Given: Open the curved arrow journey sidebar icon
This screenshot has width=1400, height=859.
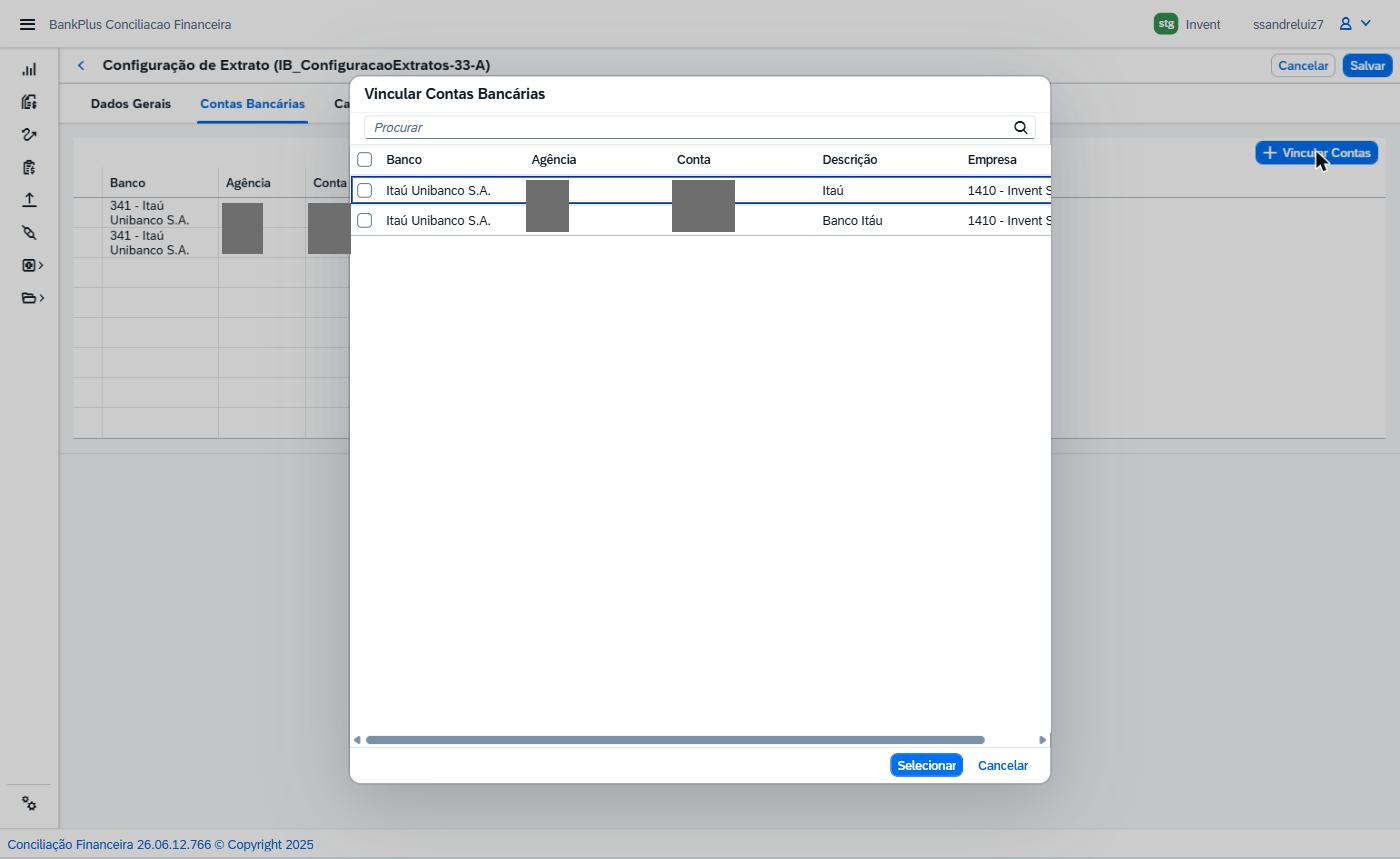Looking at the screenshot, I should click(x=29, y=134).
